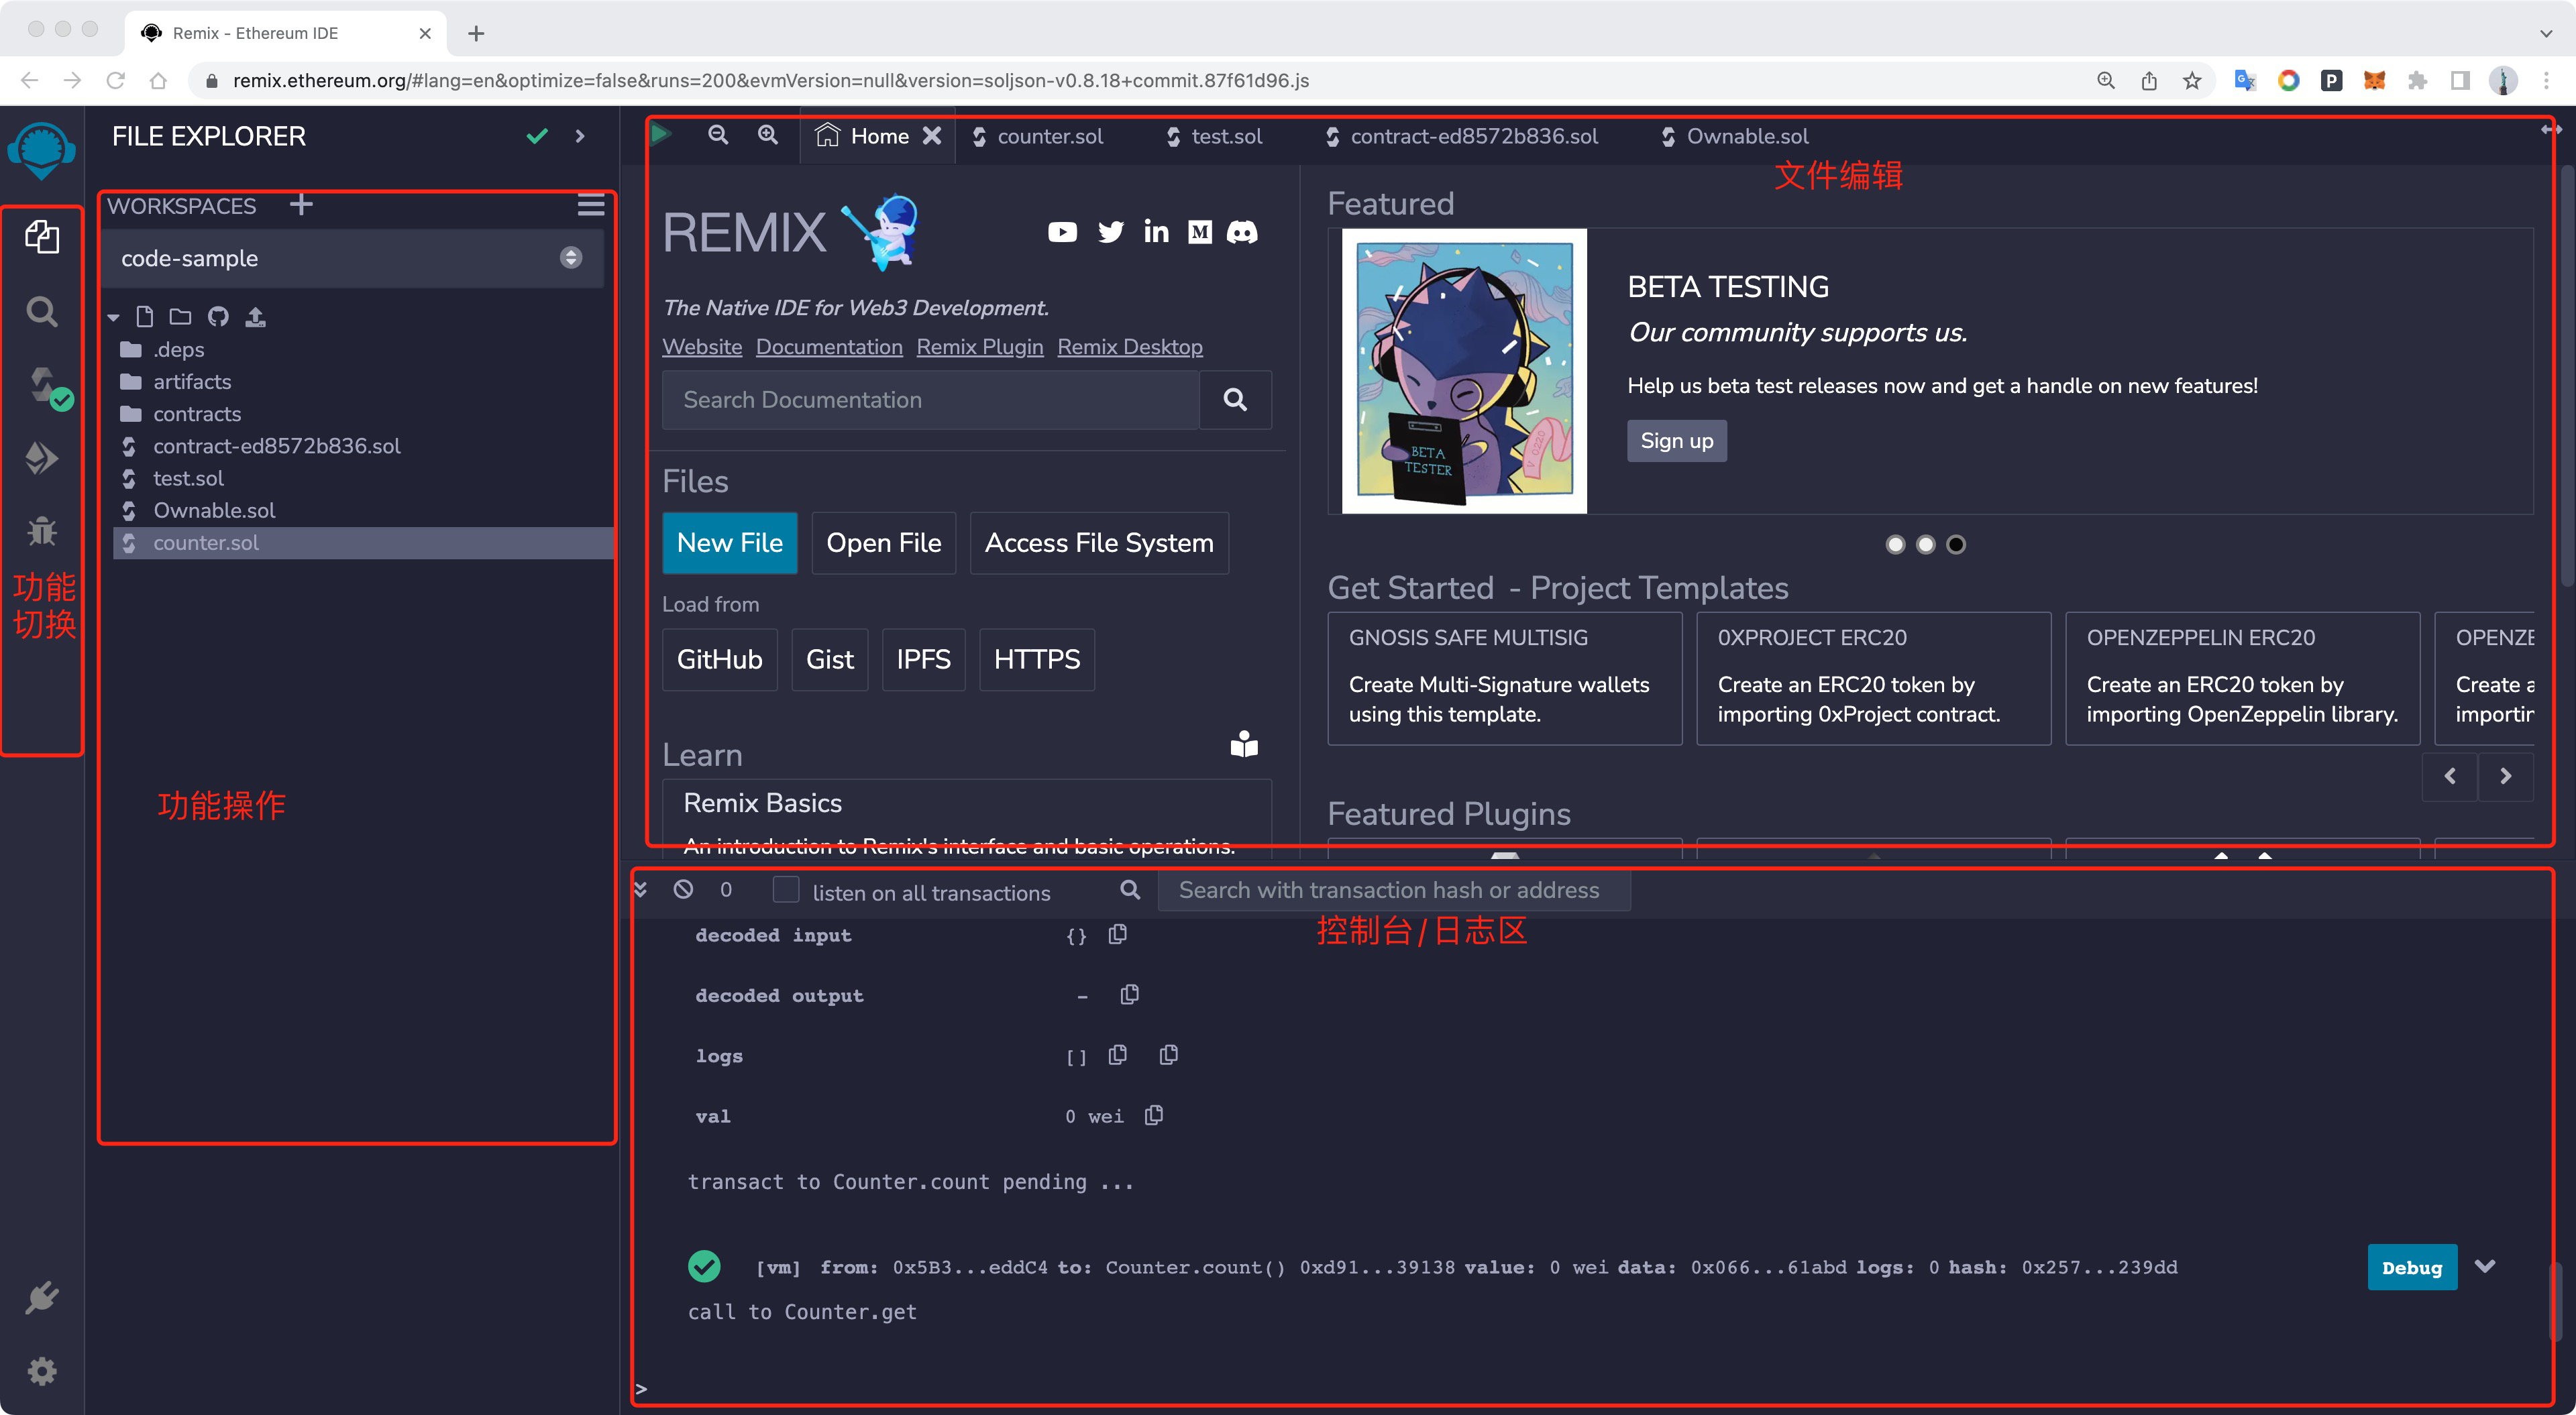2576x1415 pixels.
Task: Close the Home tab
Action: coord(932,136)
